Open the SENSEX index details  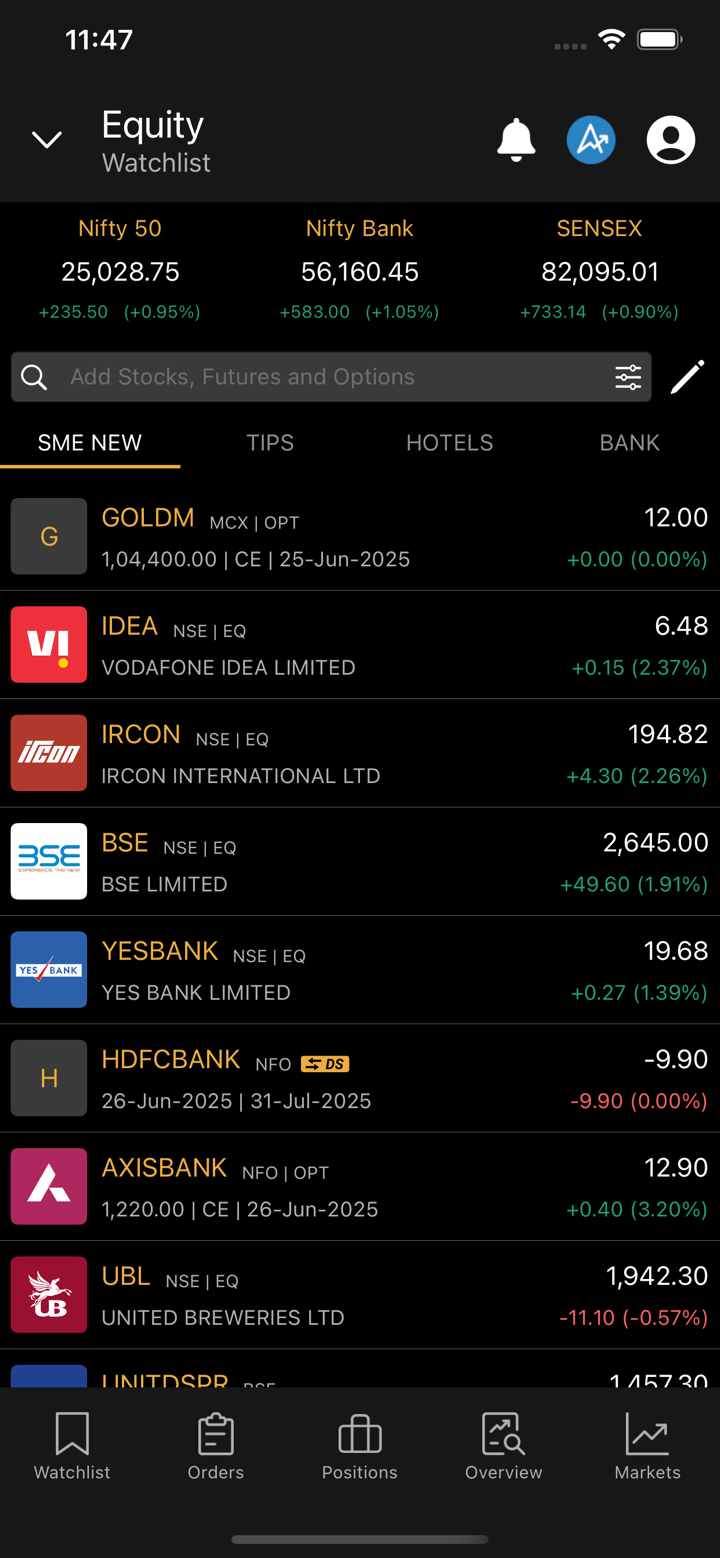[599, 271]
